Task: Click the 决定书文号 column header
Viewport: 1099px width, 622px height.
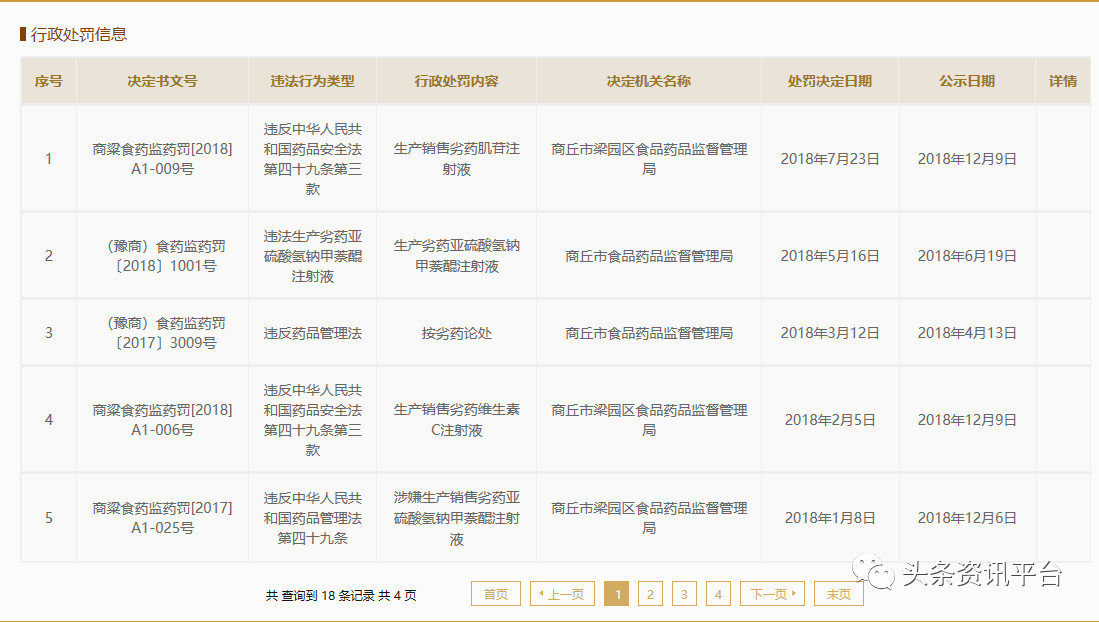Action: (162, 81)
